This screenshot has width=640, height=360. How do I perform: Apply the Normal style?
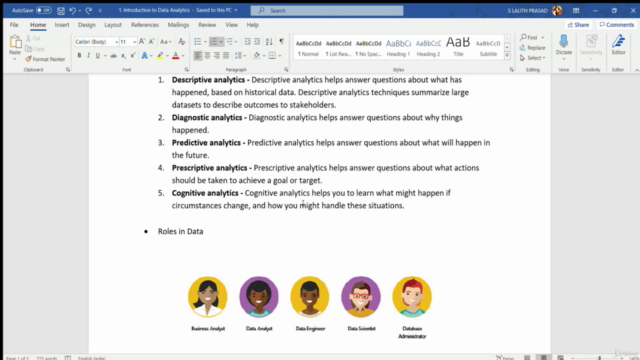click(308, 48)
